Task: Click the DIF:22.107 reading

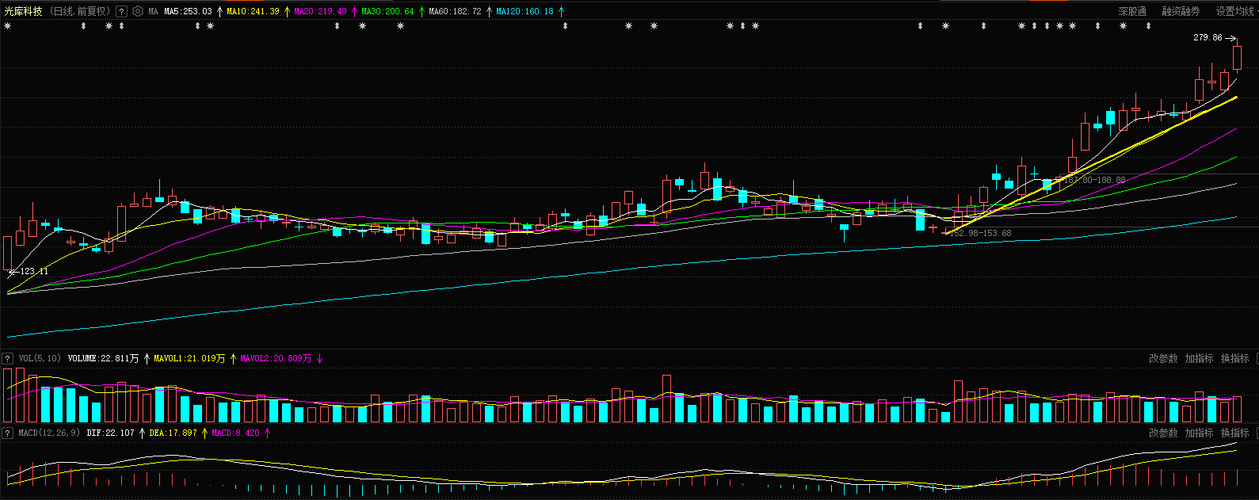Action: coord(111,433)
